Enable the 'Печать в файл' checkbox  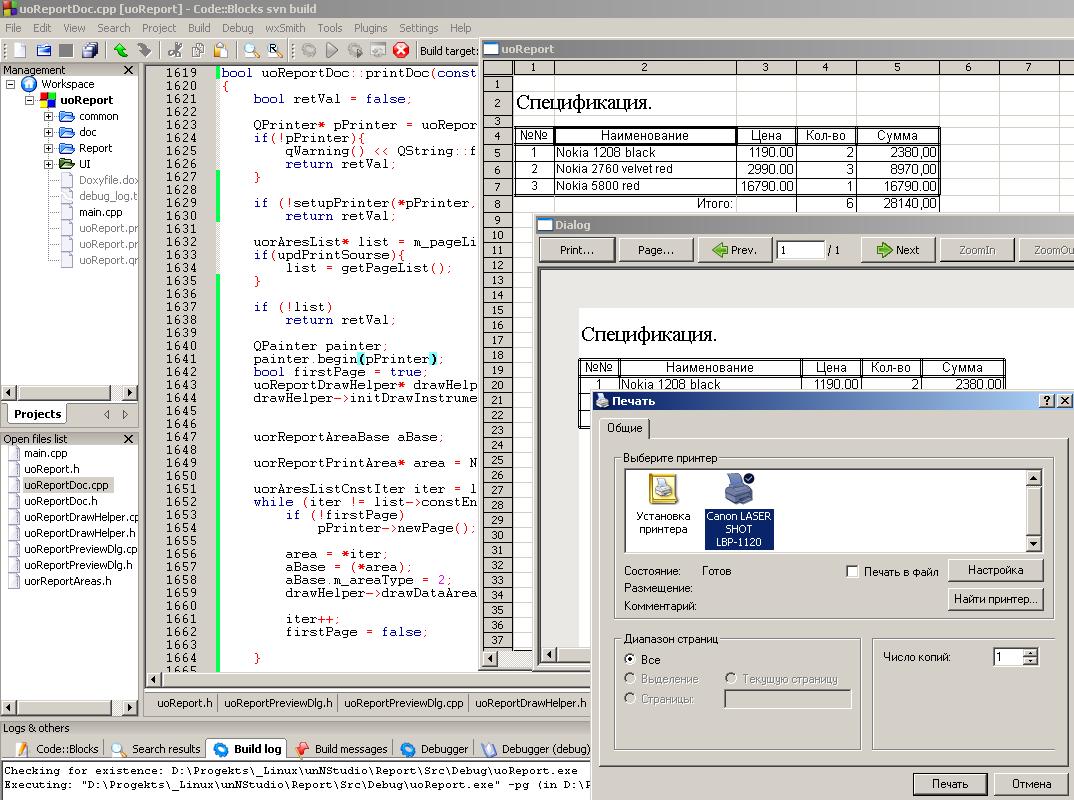[852, 572]
